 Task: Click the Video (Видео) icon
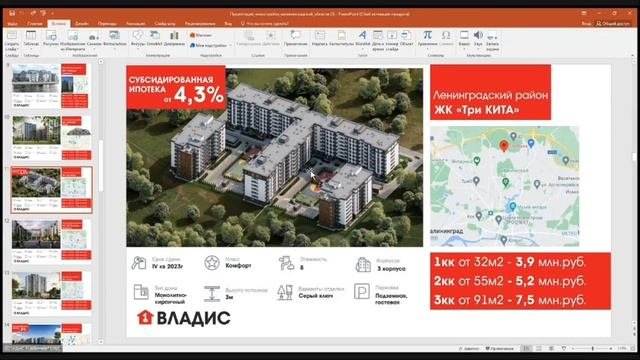pyautogui.click(x=464, y=35)
